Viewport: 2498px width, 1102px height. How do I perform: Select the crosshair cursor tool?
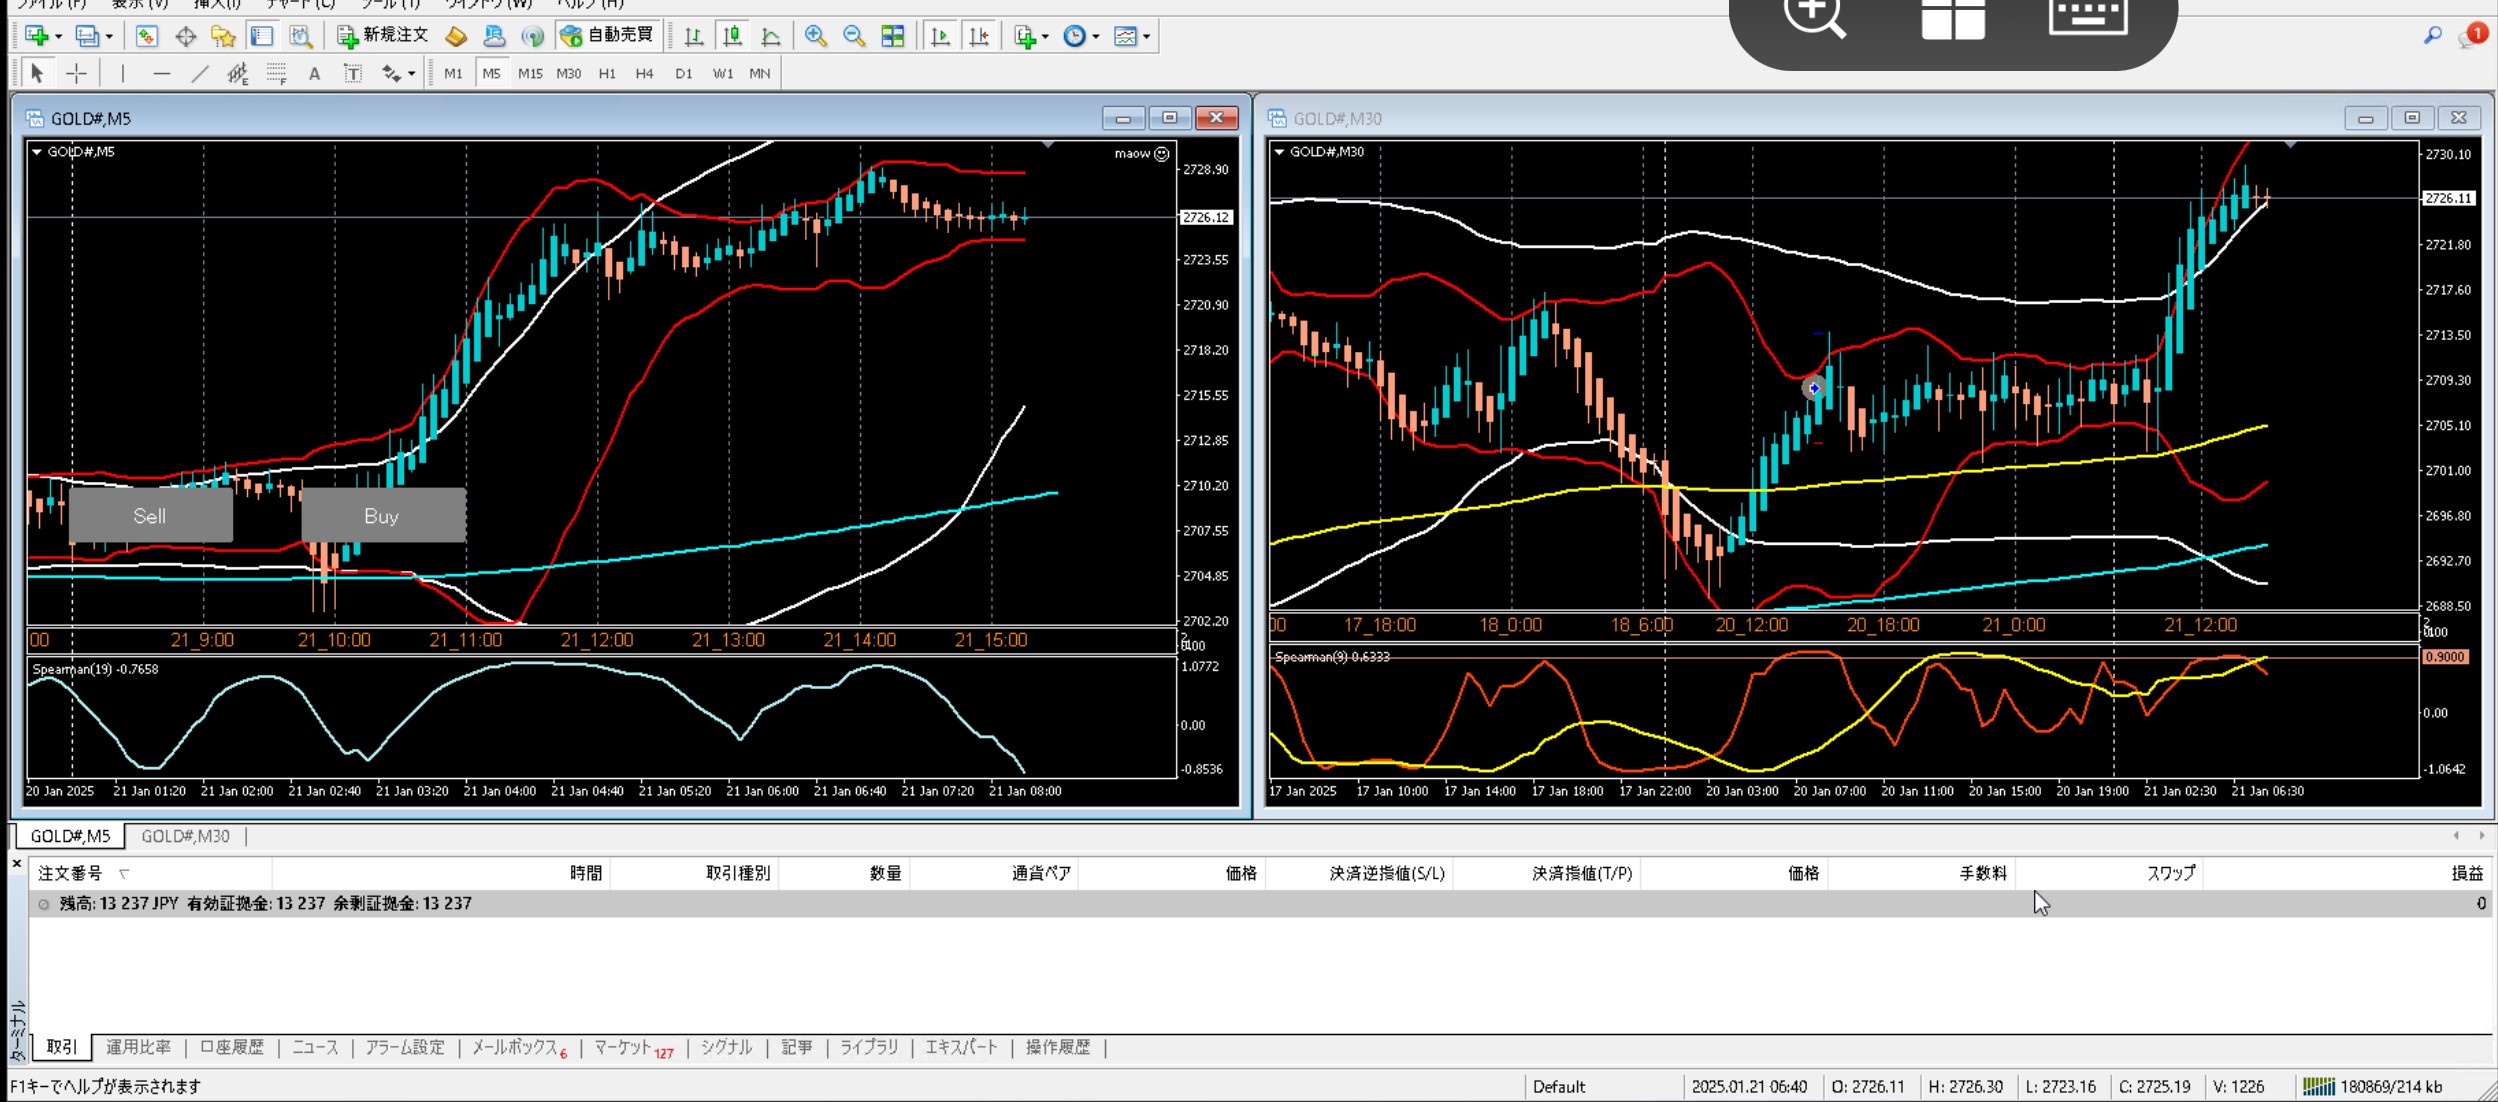[x=76, y=73]
